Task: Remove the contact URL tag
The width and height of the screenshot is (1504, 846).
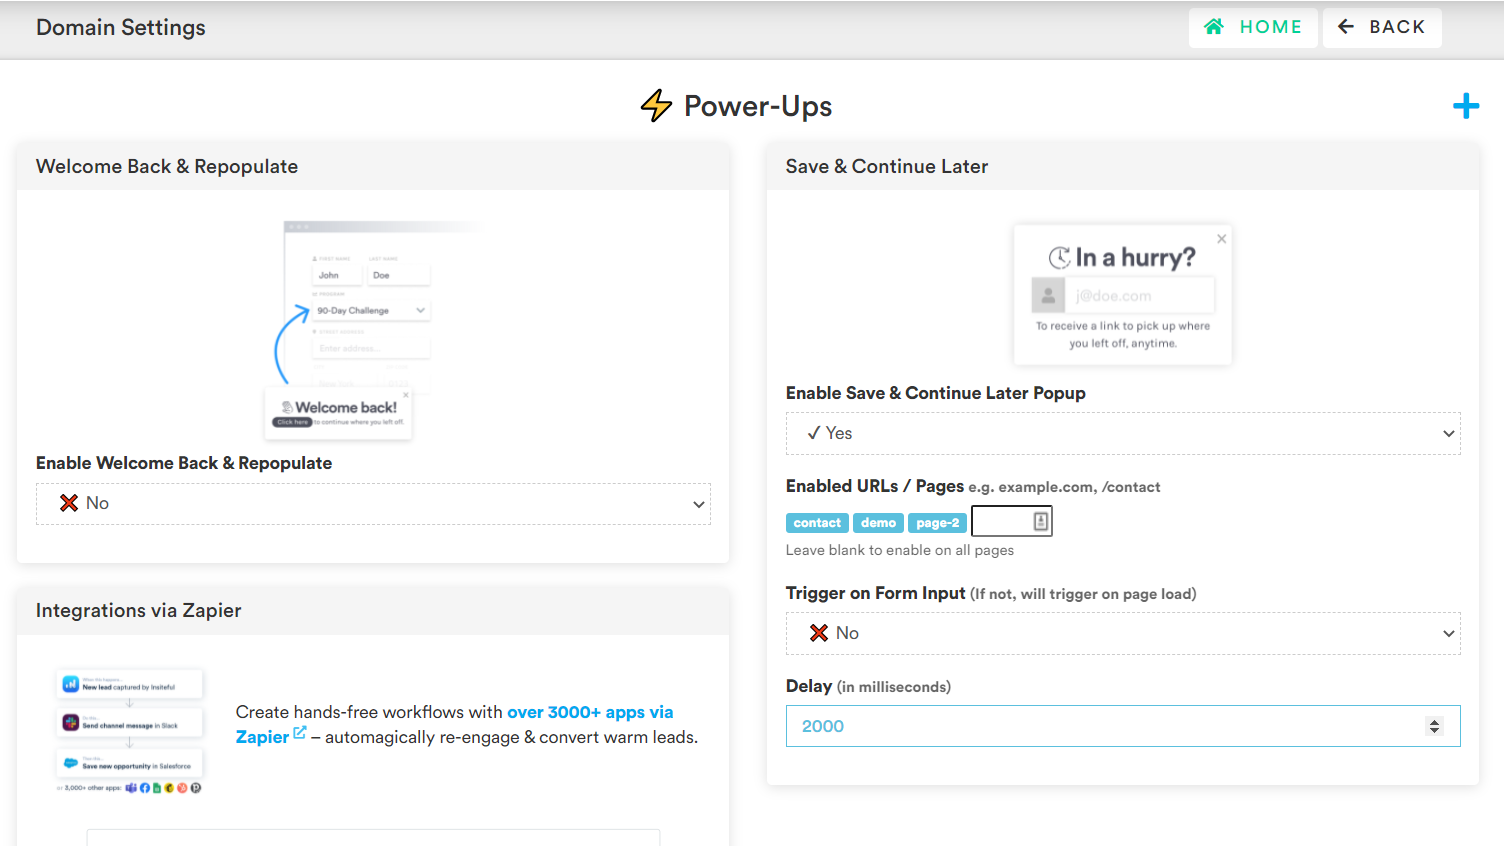Action: pos(817,523)
